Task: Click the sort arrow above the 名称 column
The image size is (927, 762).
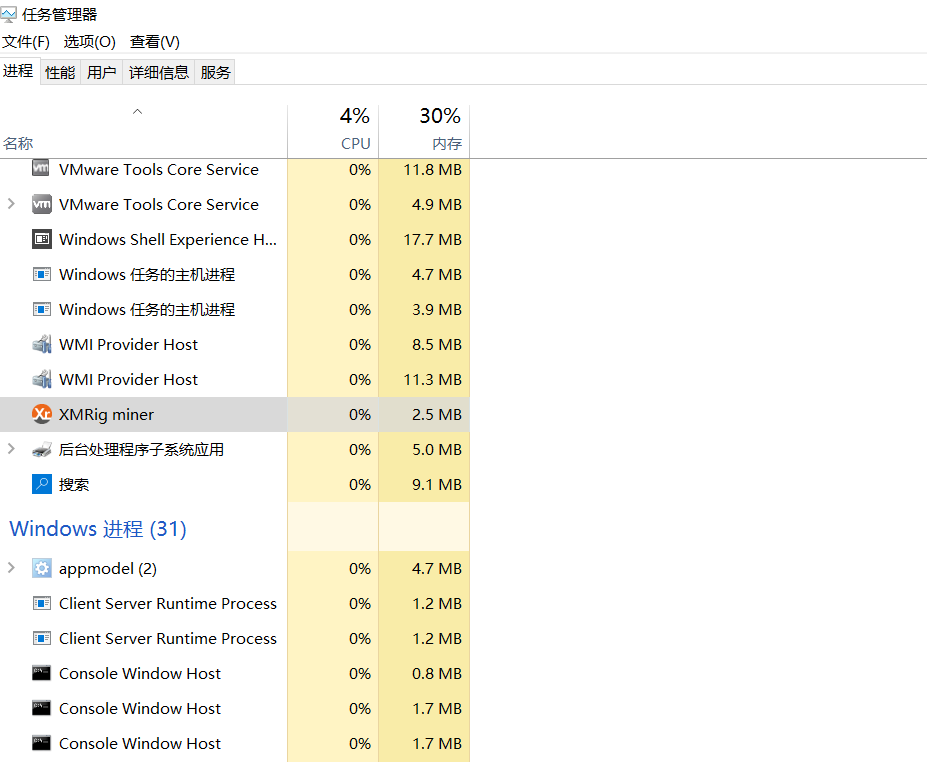Action: point(138,112)
